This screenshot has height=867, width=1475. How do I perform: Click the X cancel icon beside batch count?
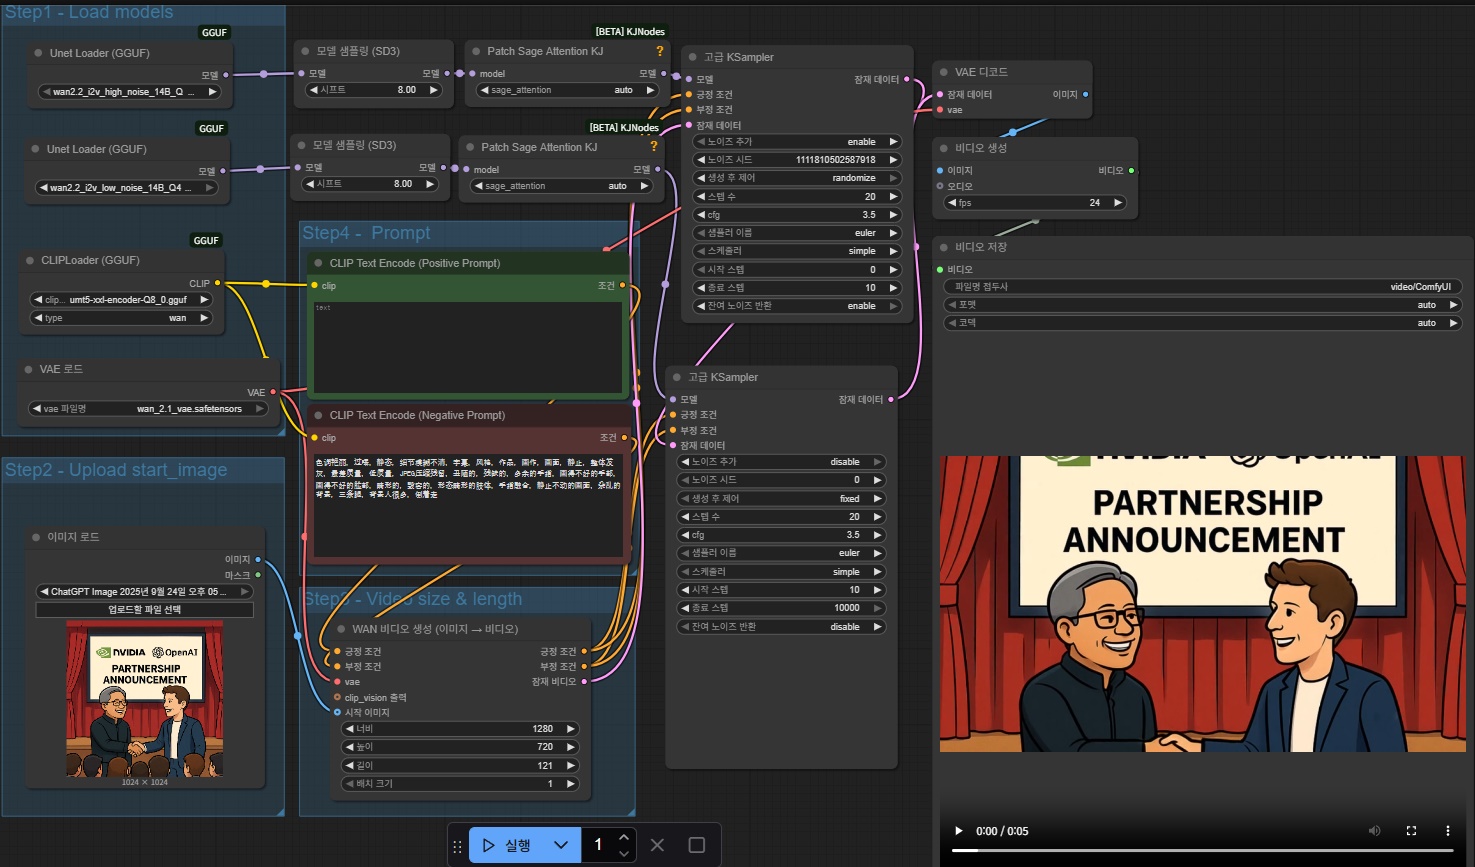[x=657, y=845]
